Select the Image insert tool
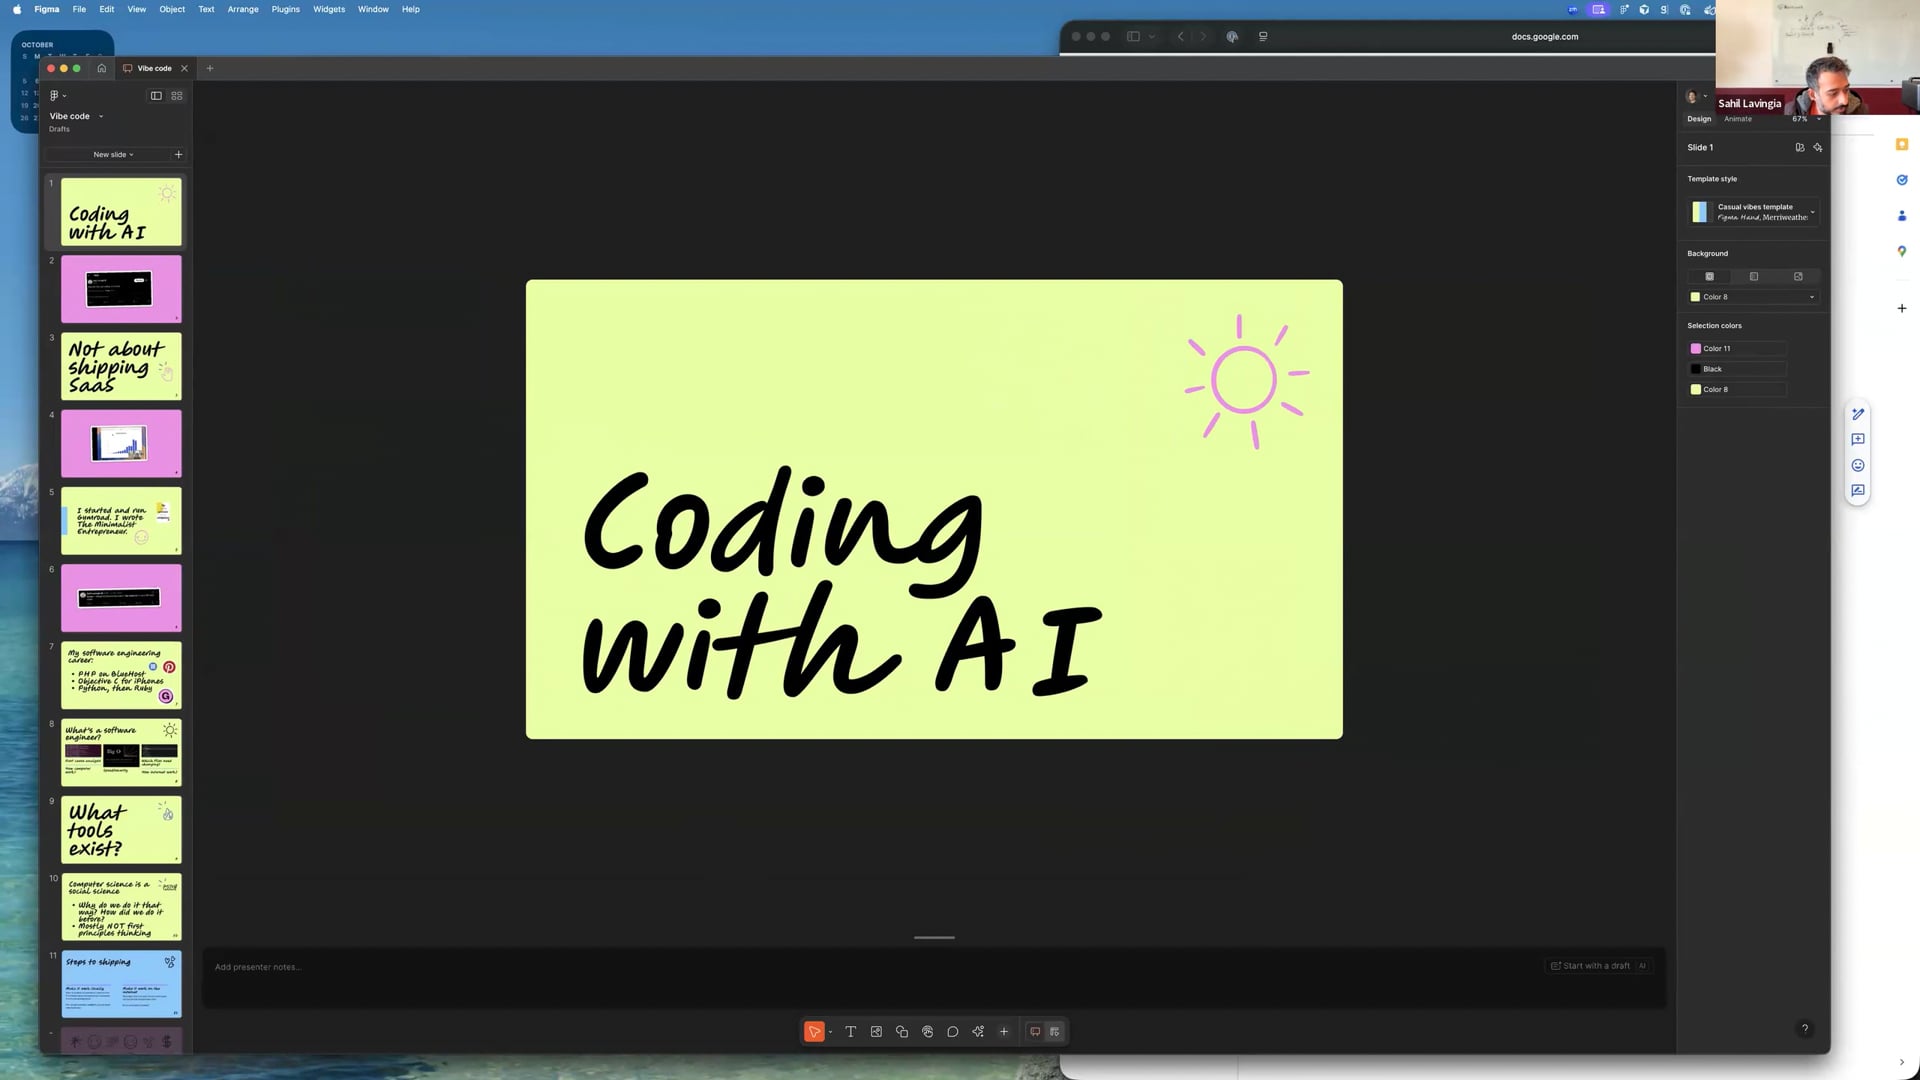This screenshot has height=1080, width=1920. click(x=876, y=1031)
